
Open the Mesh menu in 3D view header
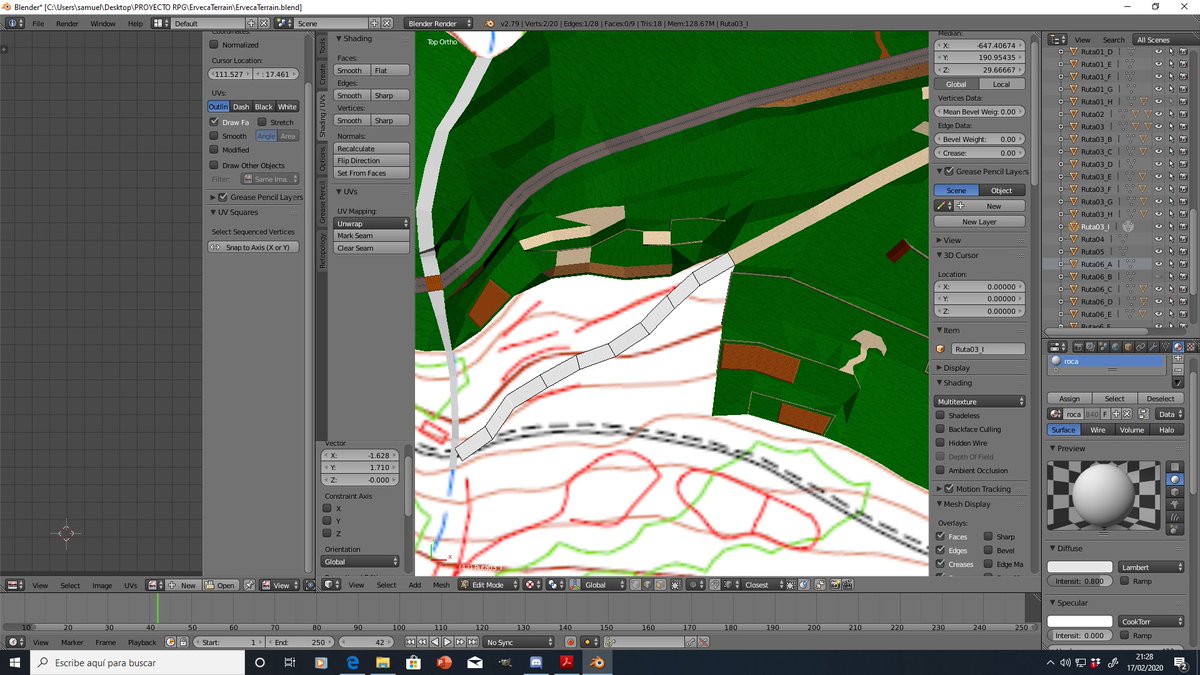click(441, 585)
